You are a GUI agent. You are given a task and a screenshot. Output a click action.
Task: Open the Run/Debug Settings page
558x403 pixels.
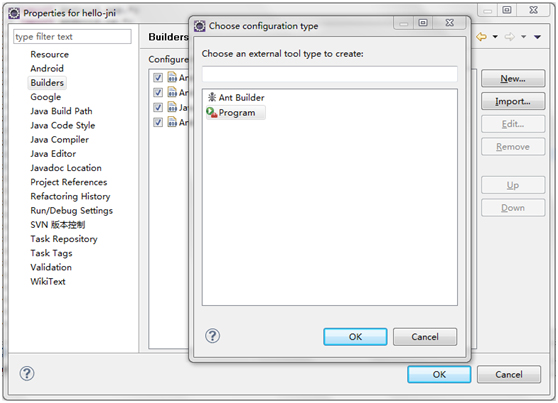click(x=72, y=210)
